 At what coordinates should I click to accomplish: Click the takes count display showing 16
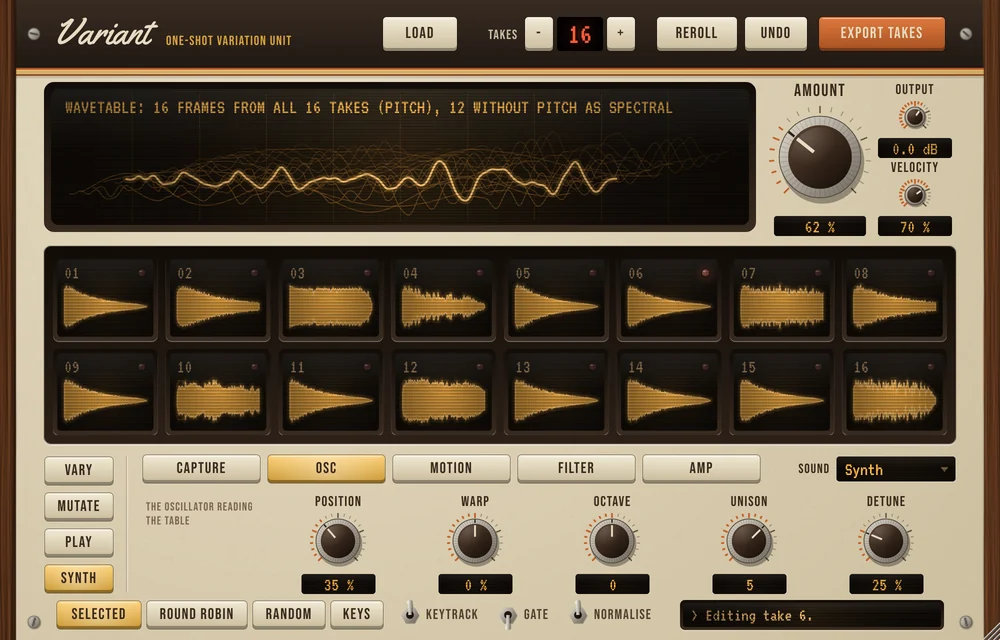(x=580, y=34)
